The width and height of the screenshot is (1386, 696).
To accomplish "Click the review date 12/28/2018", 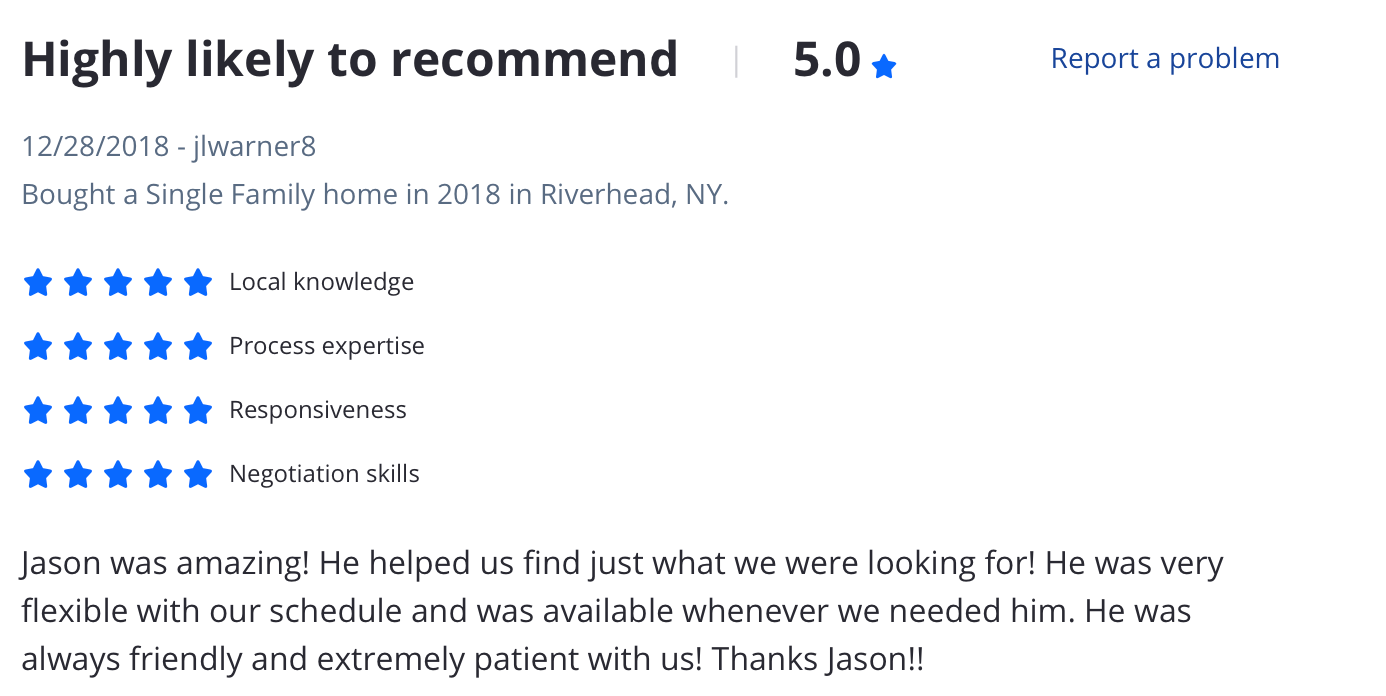I will click(95, 147).
